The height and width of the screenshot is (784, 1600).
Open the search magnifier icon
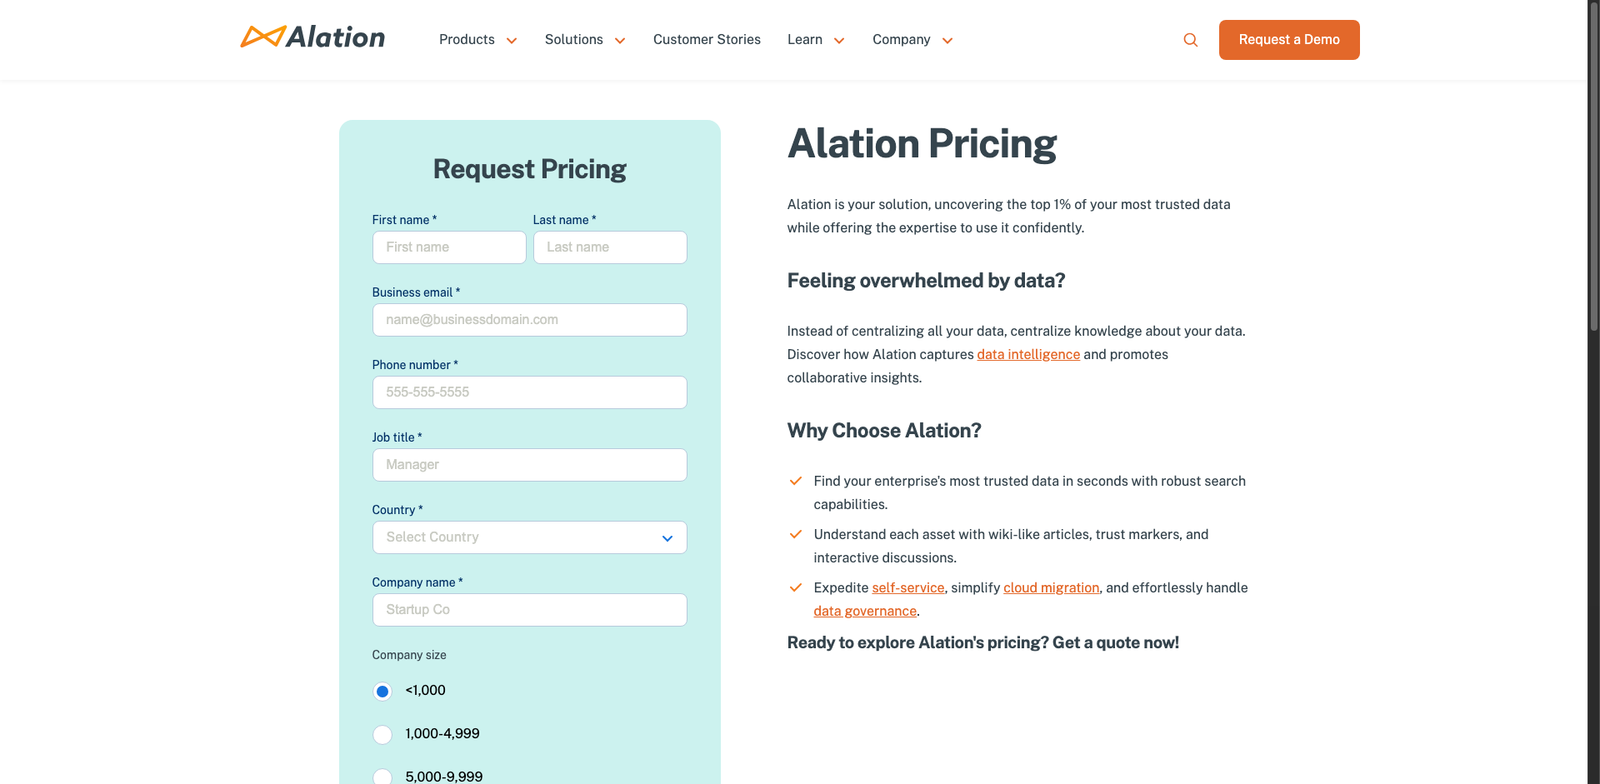click(x=1190, y=40)
